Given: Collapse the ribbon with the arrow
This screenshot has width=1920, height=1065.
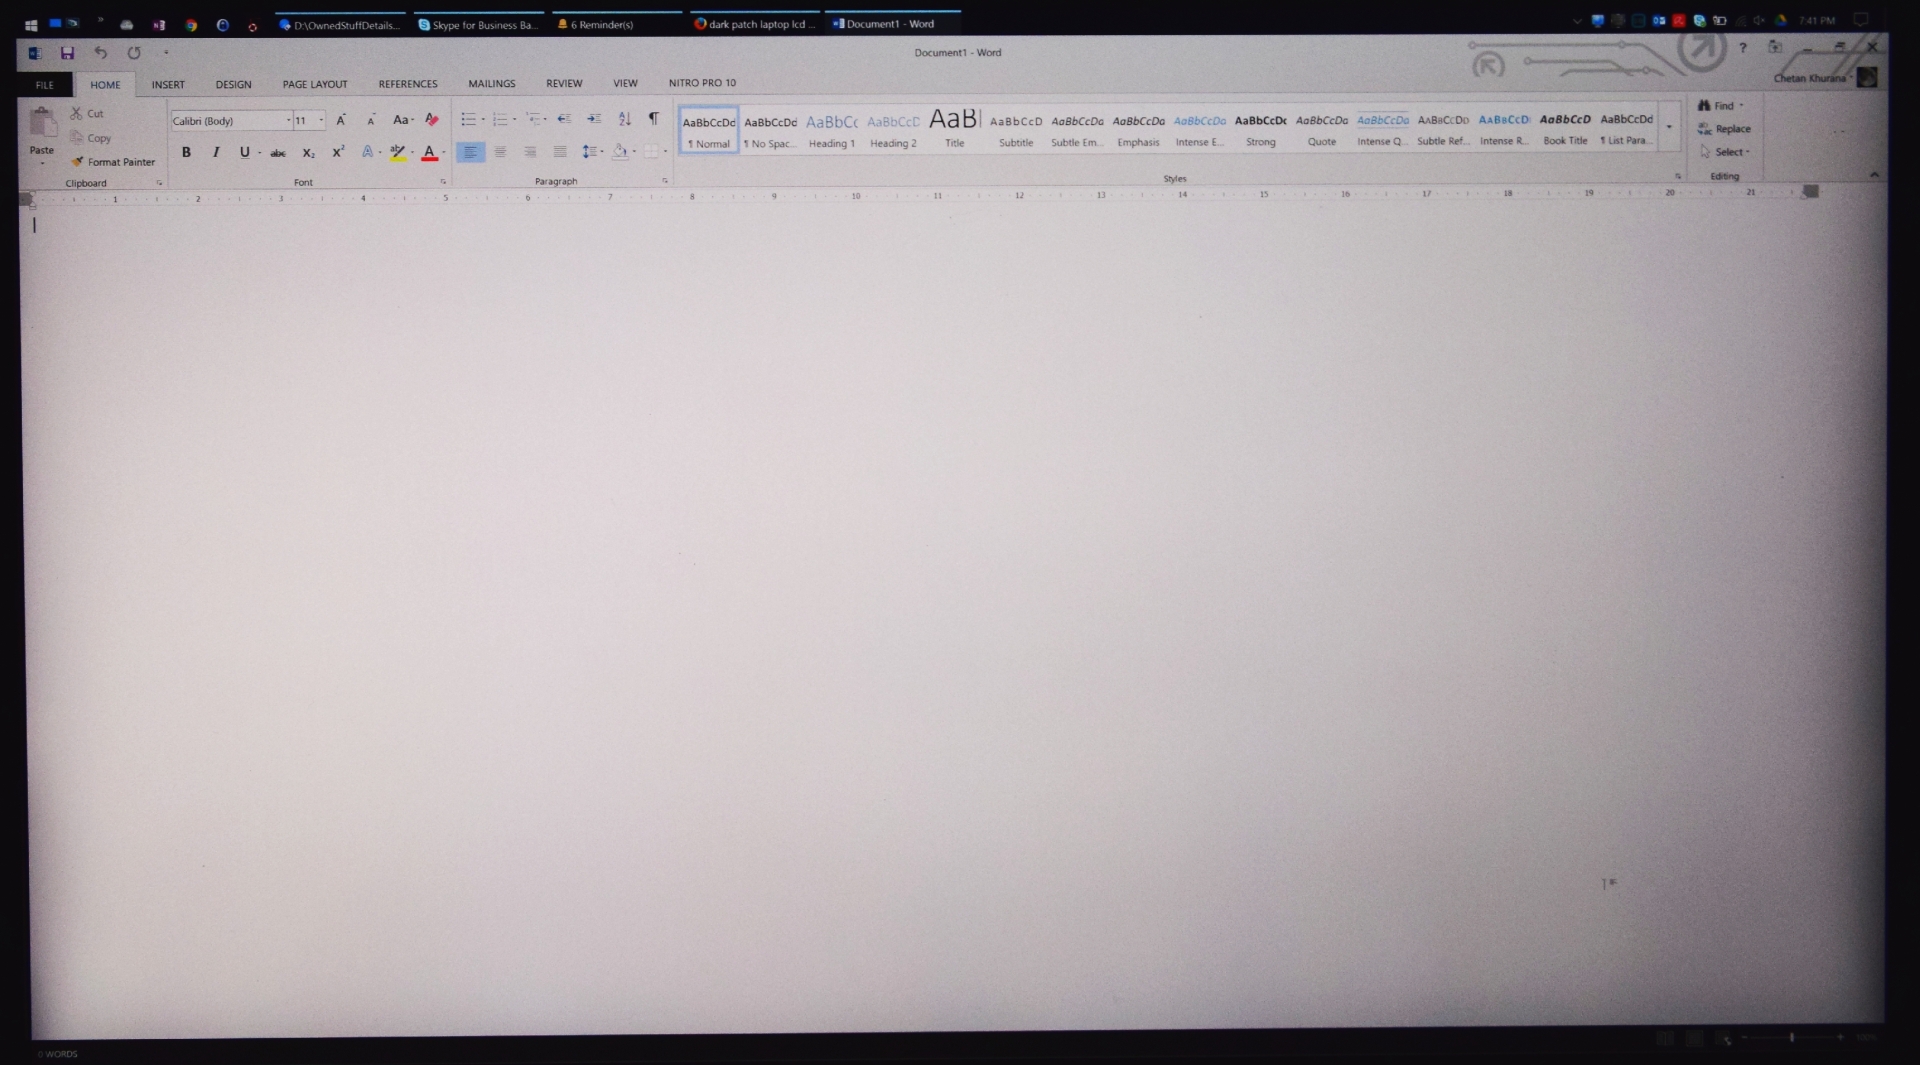Looking at the screenshot, I should pyautogui.click(x=1874, y=175).
